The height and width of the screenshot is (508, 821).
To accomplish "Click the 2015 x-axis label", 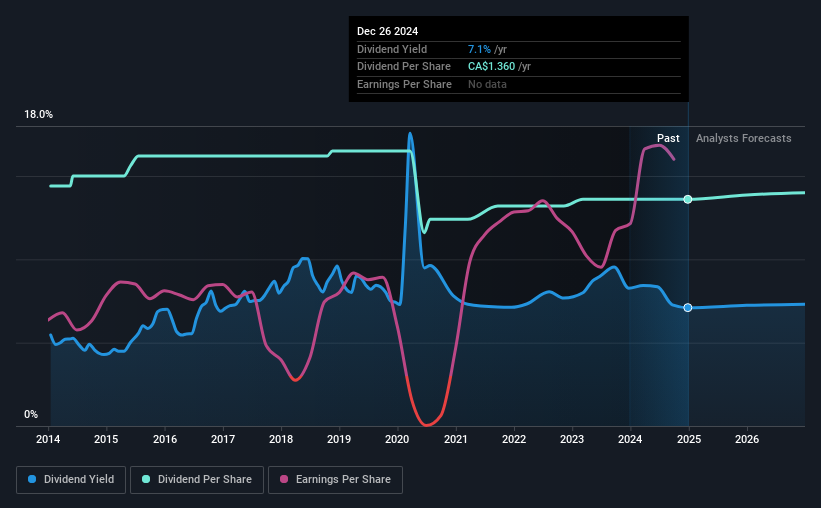I will [106, 439].
